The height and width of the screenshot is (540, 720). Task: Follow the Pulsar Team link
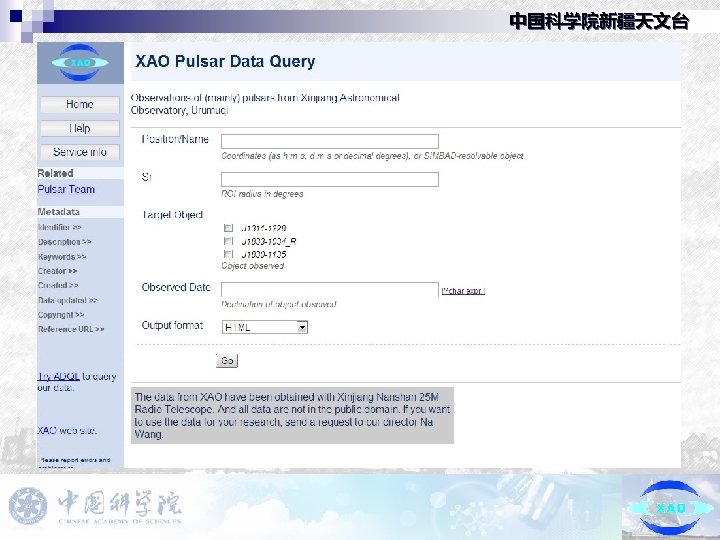[66, 189]
